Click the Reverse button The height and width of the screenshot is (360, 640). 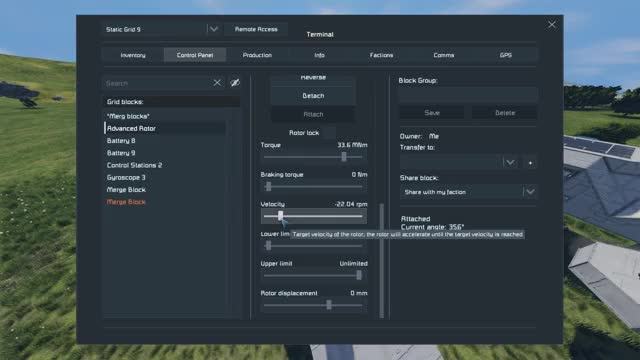tap(313, 78)
